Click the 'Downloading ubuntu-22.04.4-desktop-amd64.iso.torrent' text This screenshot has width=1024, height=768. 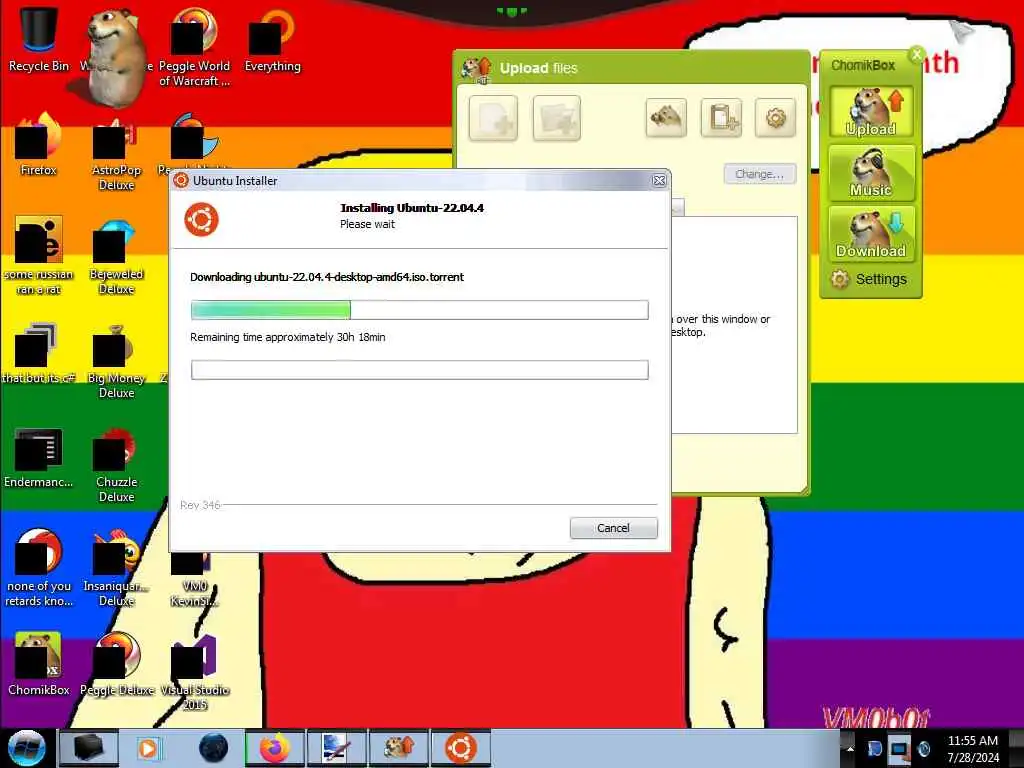[x=327, y=277]
